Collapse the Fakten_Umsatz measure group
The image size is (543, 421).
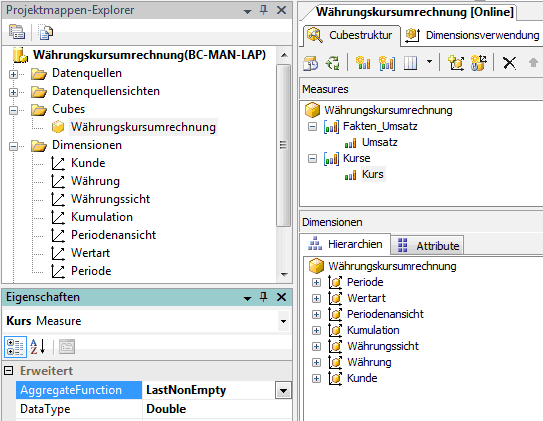click(x=312, y=127)
